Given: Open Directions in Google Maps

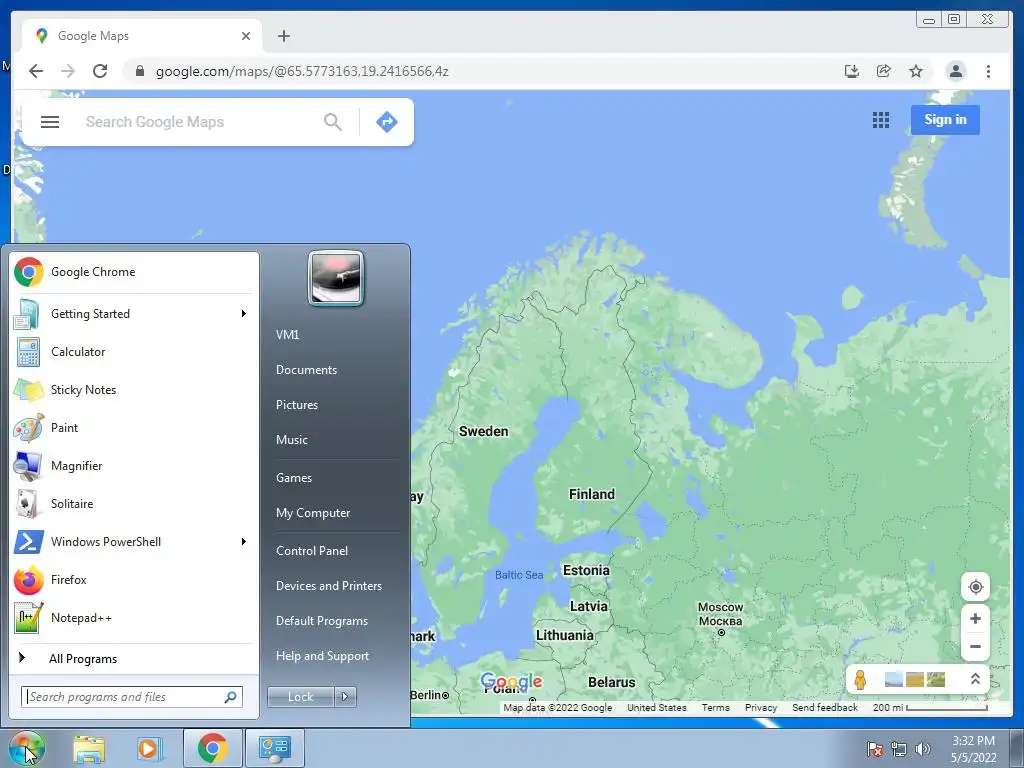Looking at the screenshot, I should (387, 122).
